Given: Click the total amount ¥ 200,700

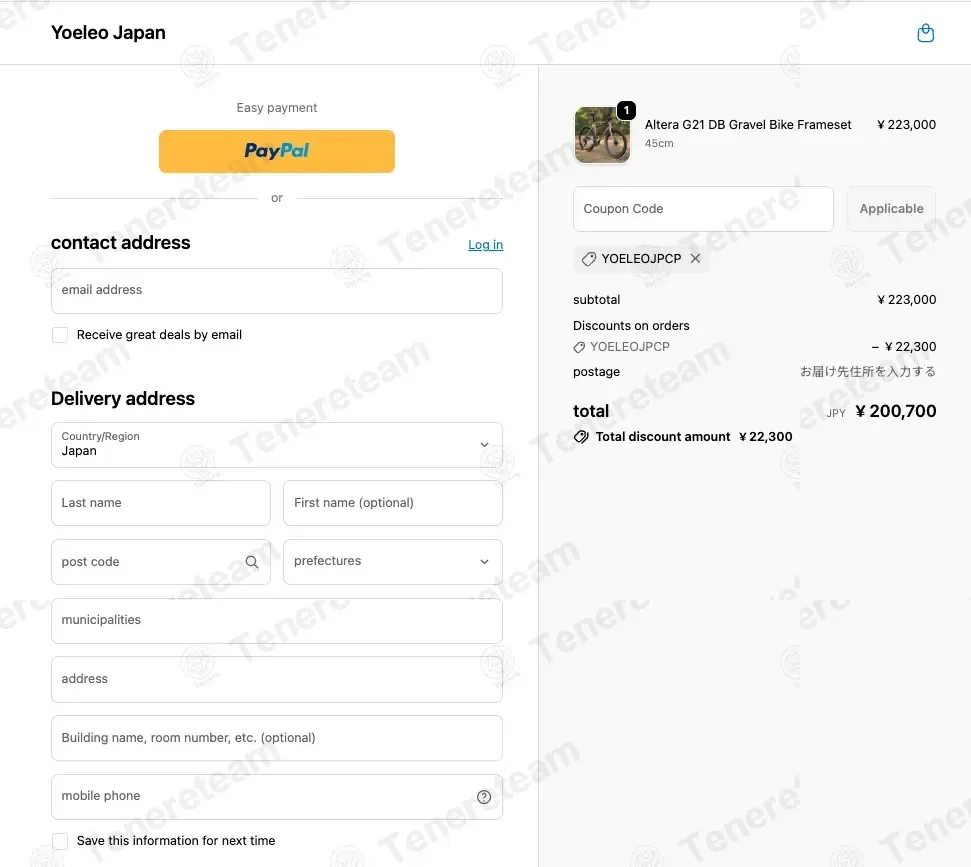Looking at the screenshot, I should (895, 411).
